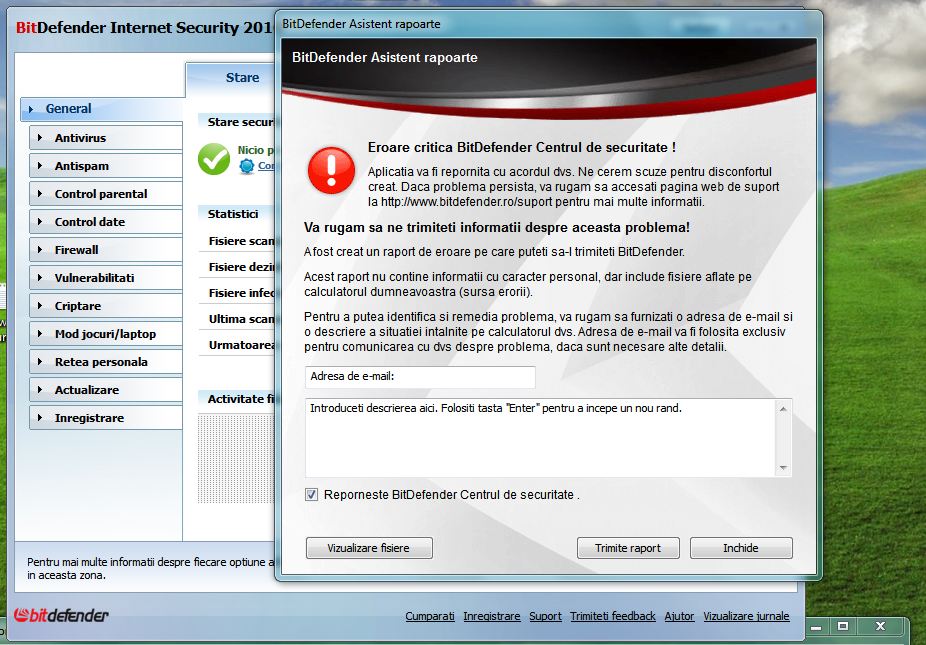Click the Con link under security status
Screen dimensions: 926x645
pyautogui.click(x=266, y=166)
